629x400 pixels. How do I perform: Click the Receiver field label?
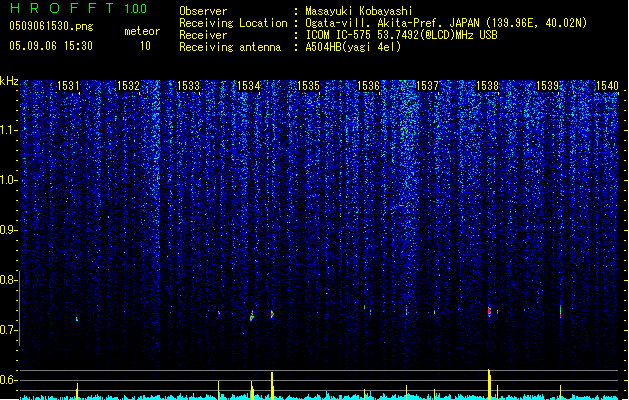click(x=203, y=35)
